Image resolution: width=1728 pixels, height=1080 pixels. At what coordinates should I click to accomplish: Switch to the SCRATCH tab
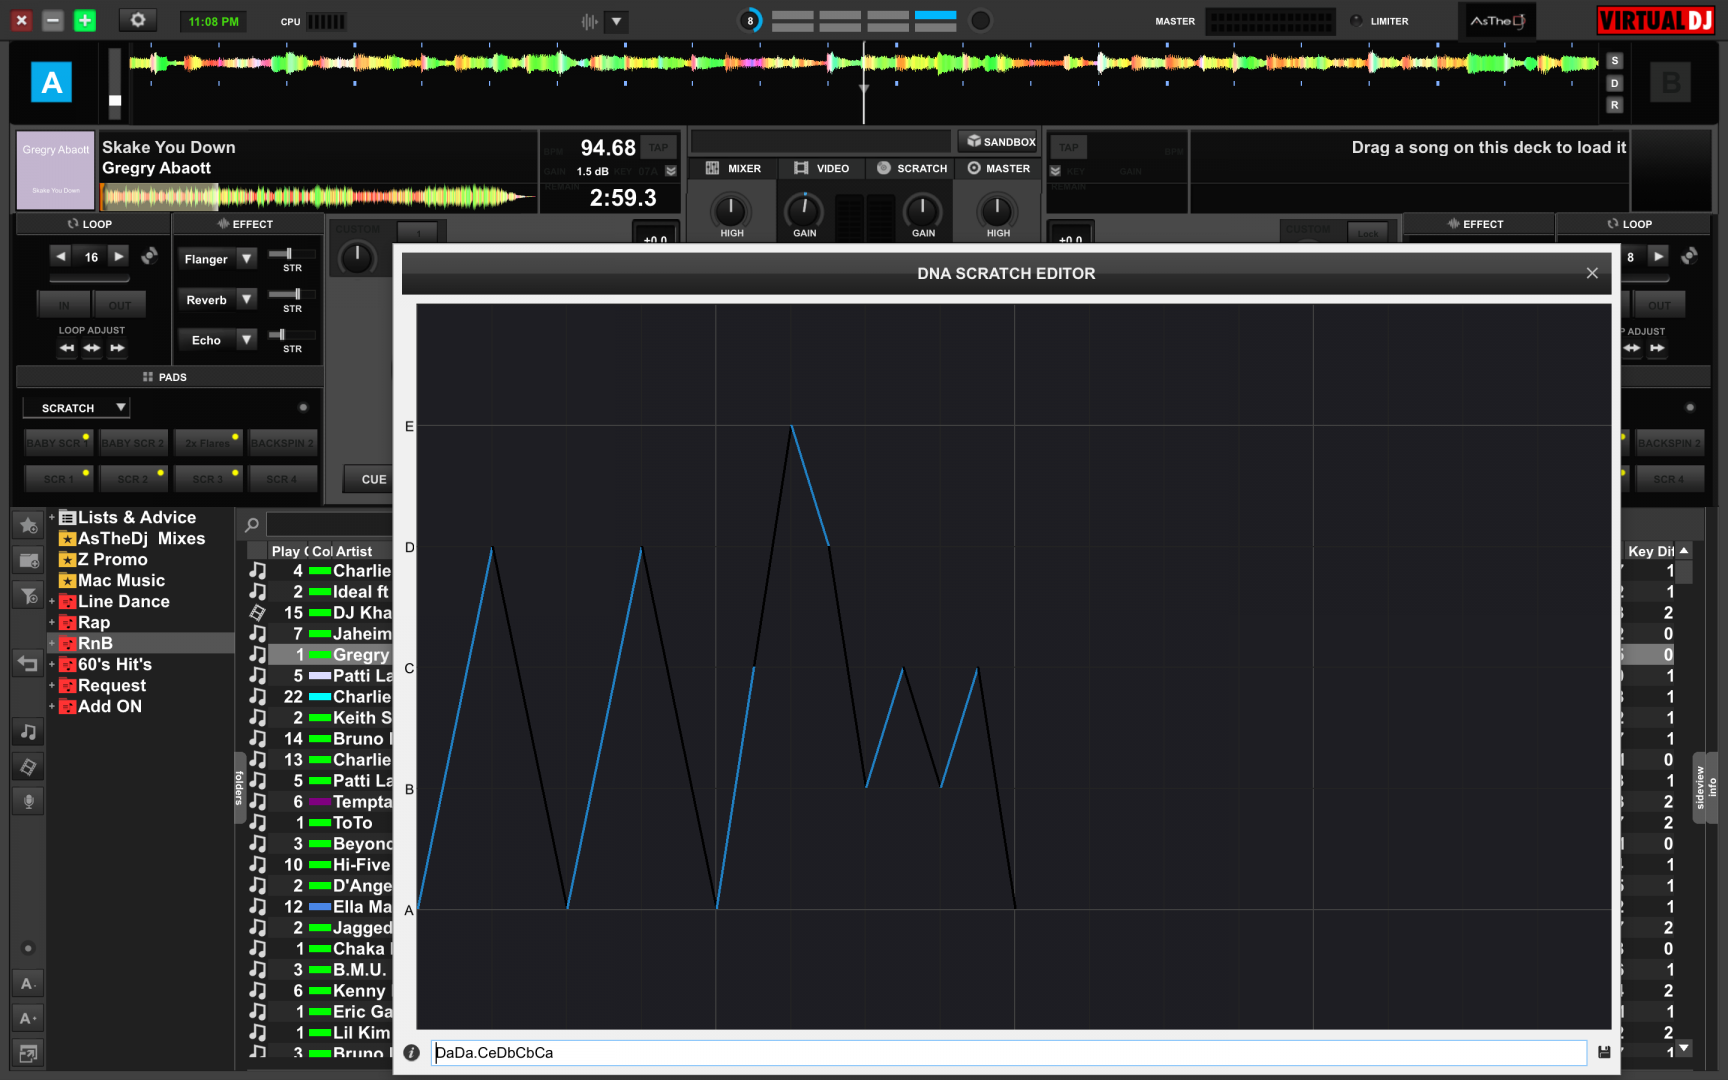click(x=911, y=168)
